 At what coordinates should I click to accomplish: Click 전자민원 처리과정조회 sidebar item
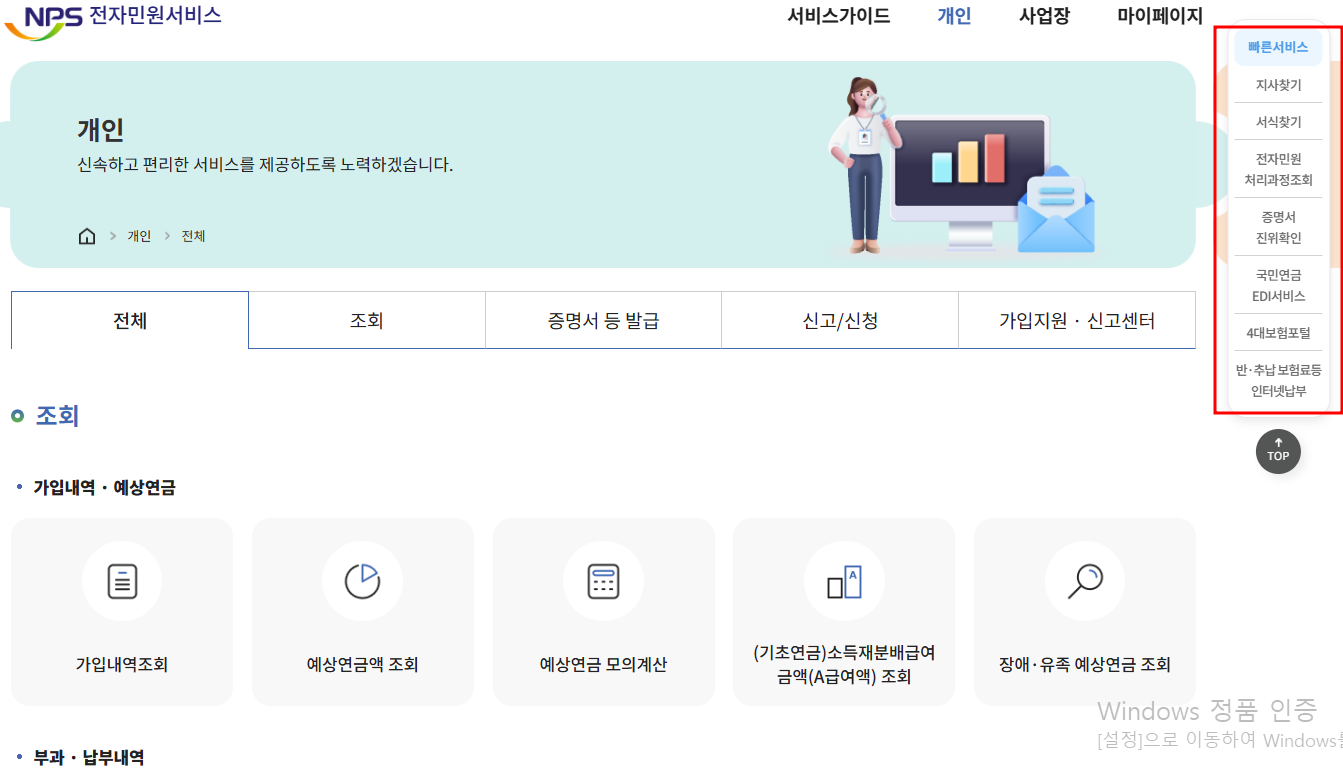coord(1278,169)
